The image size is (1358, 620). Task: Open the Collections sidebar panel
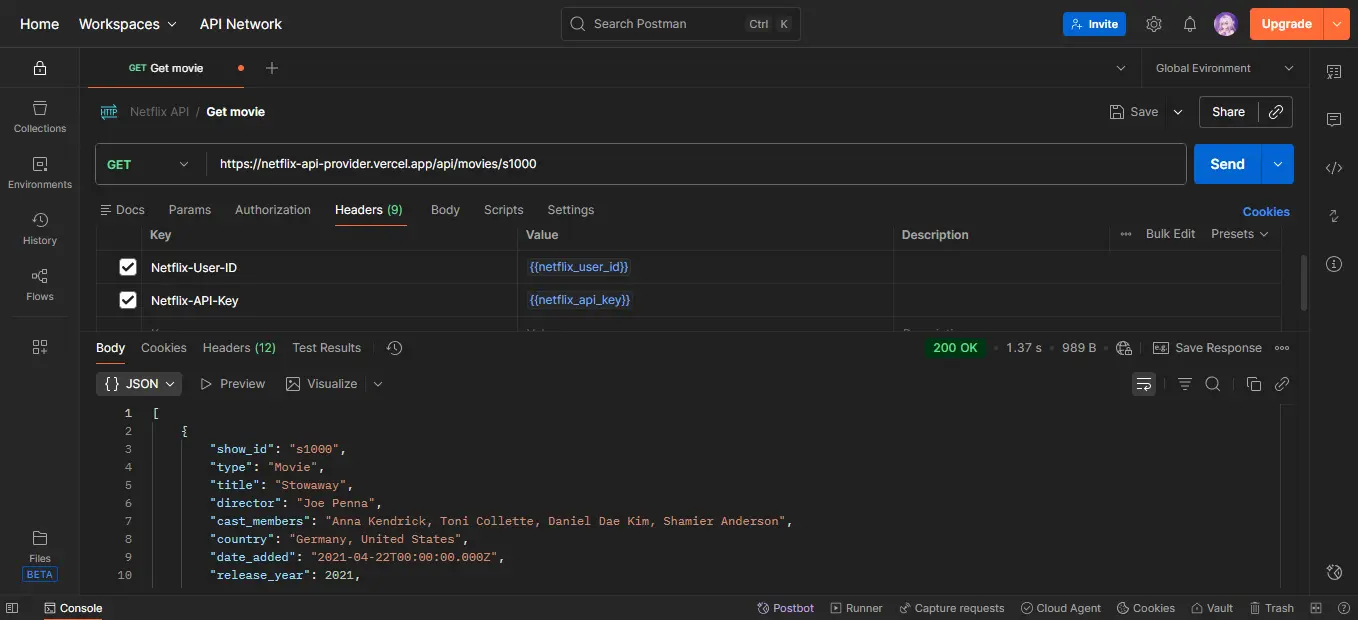coord(39,110)
